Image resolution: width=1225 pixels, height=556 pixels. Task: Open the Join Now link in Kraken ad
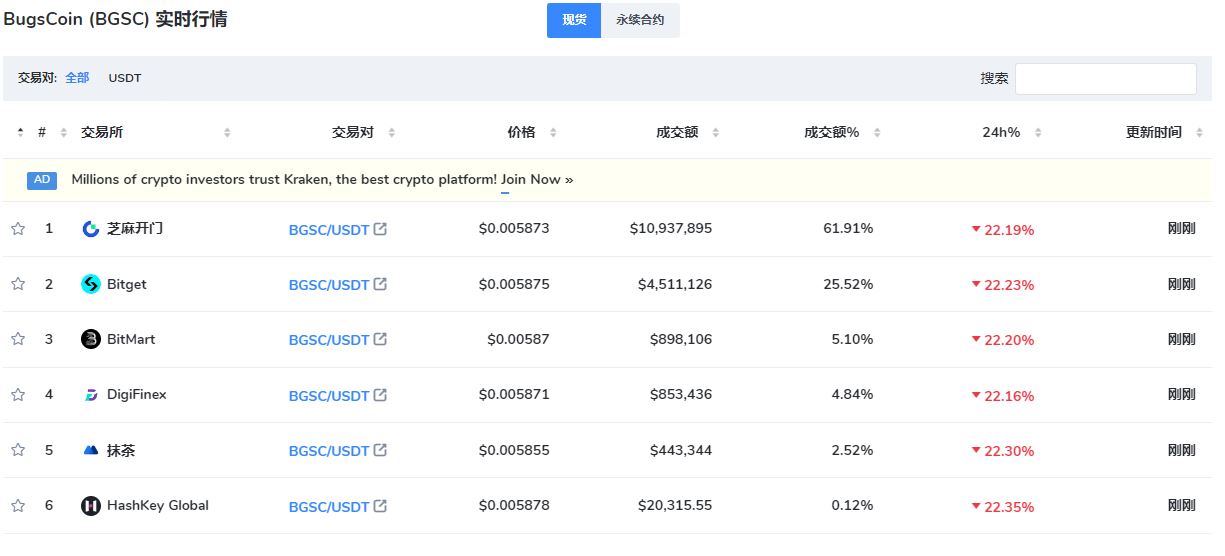(537, 180)
